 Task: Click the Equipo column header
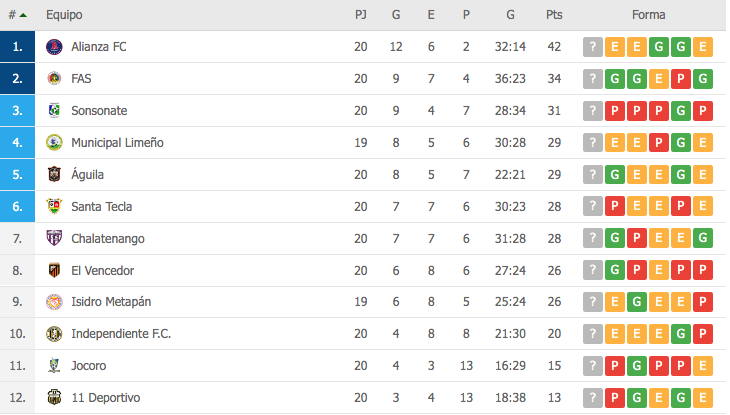point(64,15)
